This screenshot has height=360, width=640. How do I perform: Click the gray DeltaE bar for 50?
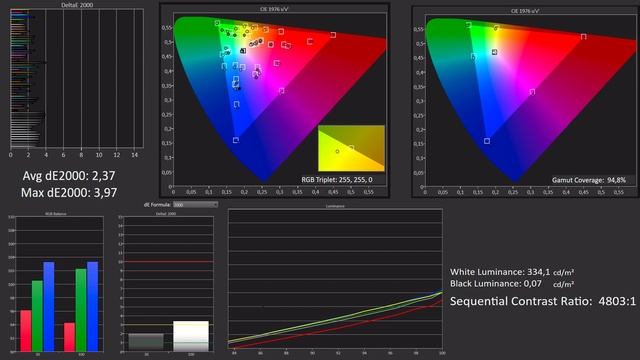click(146, 342)
